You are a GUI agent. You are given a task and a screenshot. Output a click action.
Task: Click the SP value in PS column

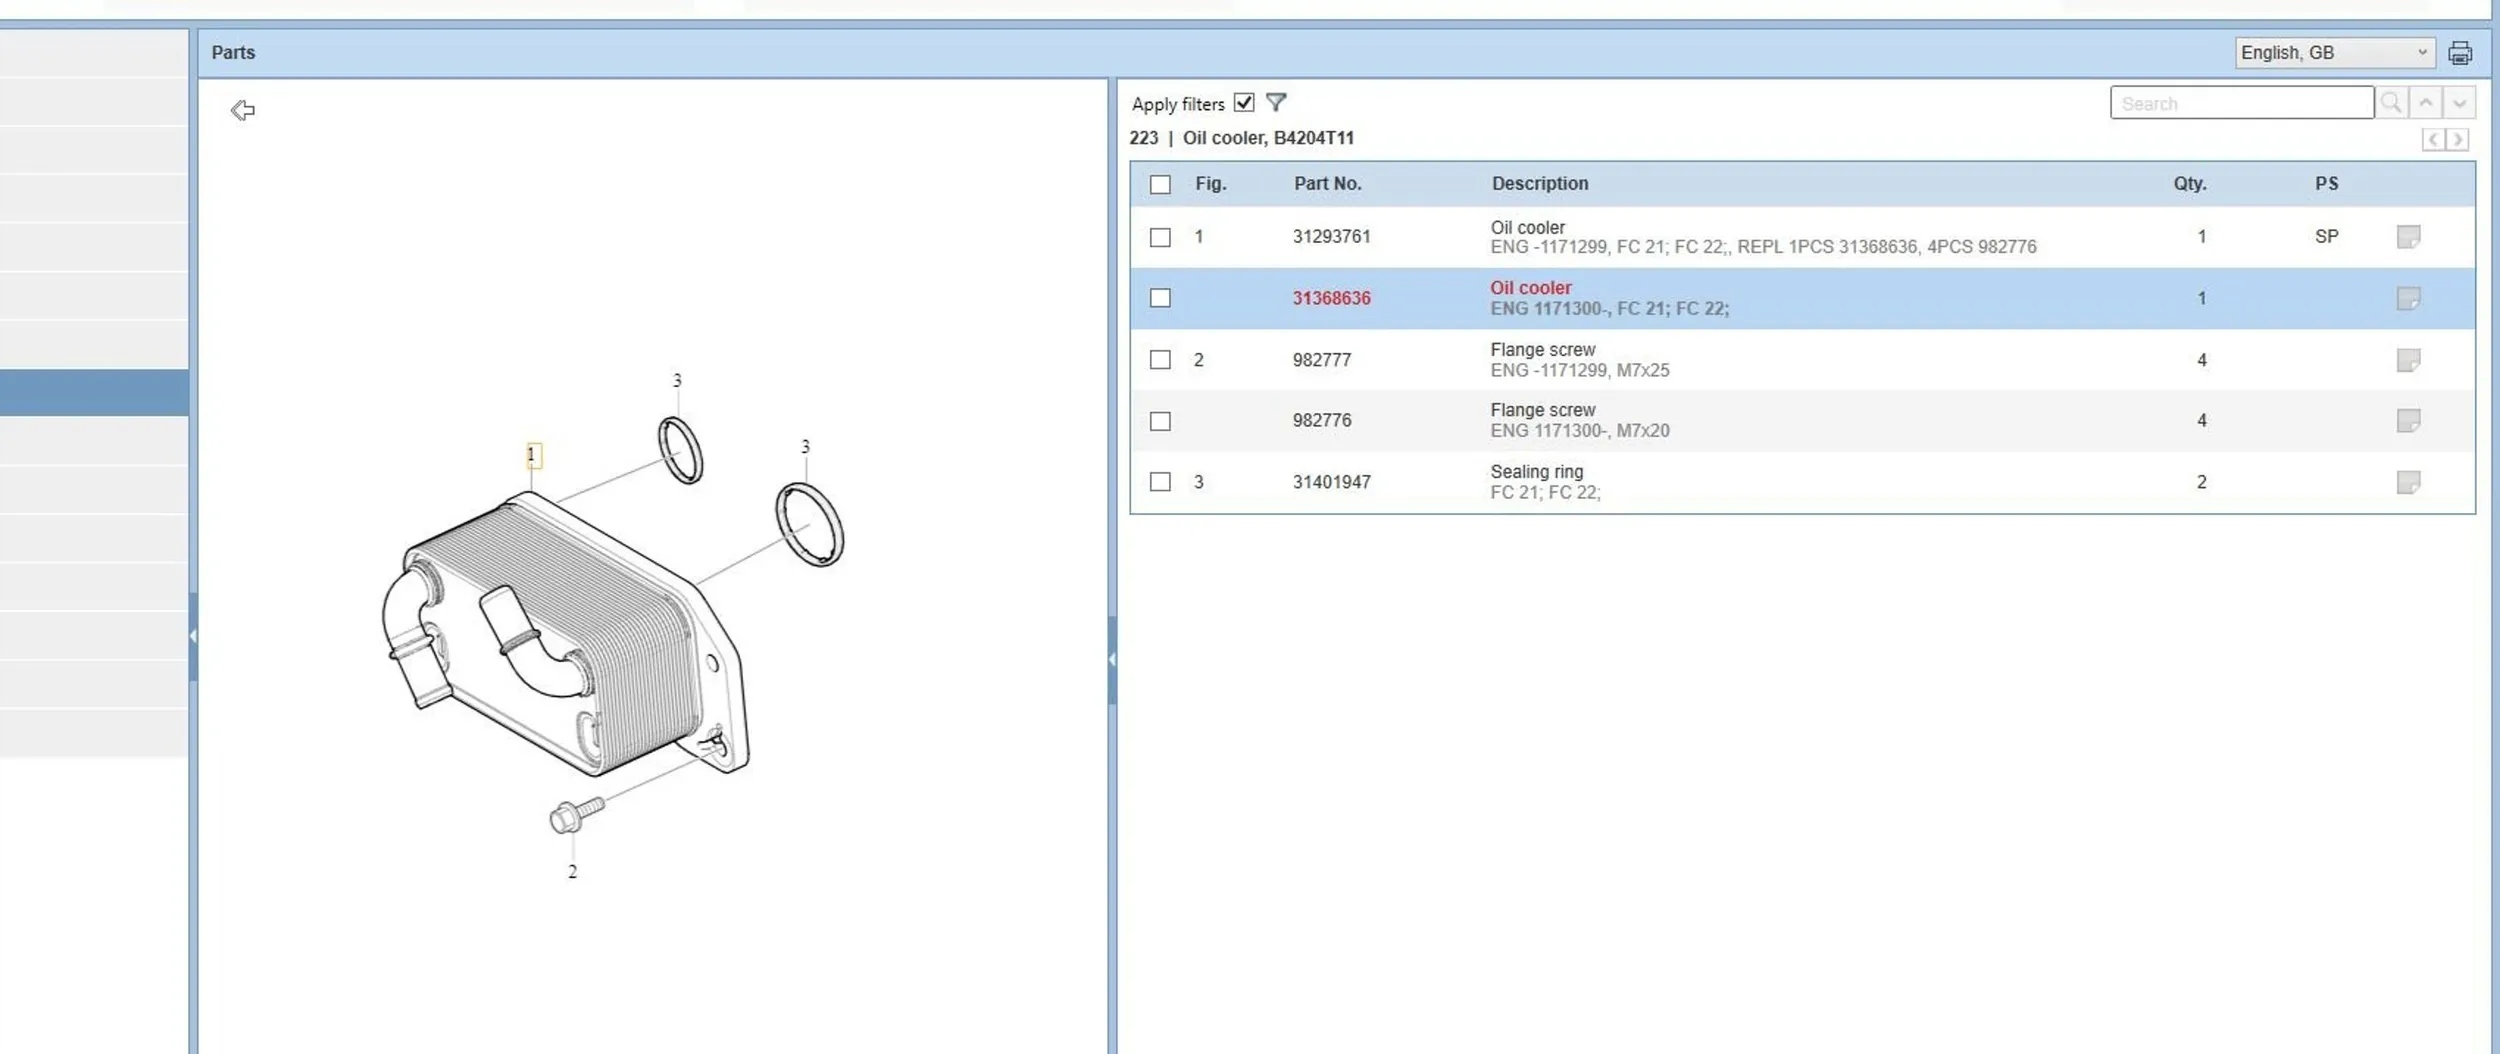(x=2326, y=237)
